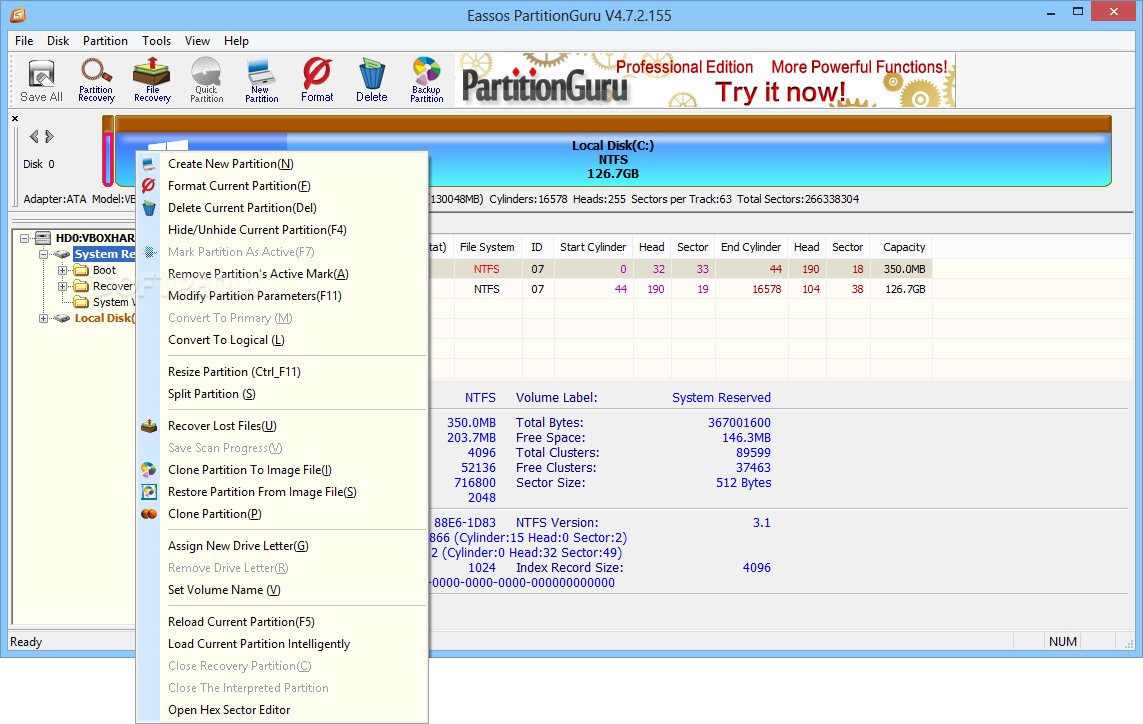The width and height of the screenshot is (1143, 724).
Task: Click the 512 Bytes sector size value
Action: coord(744,483)
